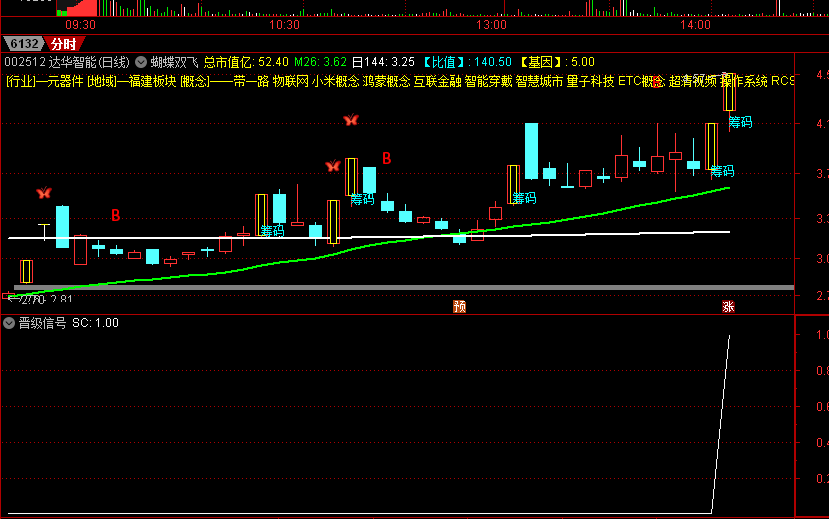This screenshot has height=519, width=829.
Task: Click the latest yellow-boxed candle at chart top
Action: [729, 92]
